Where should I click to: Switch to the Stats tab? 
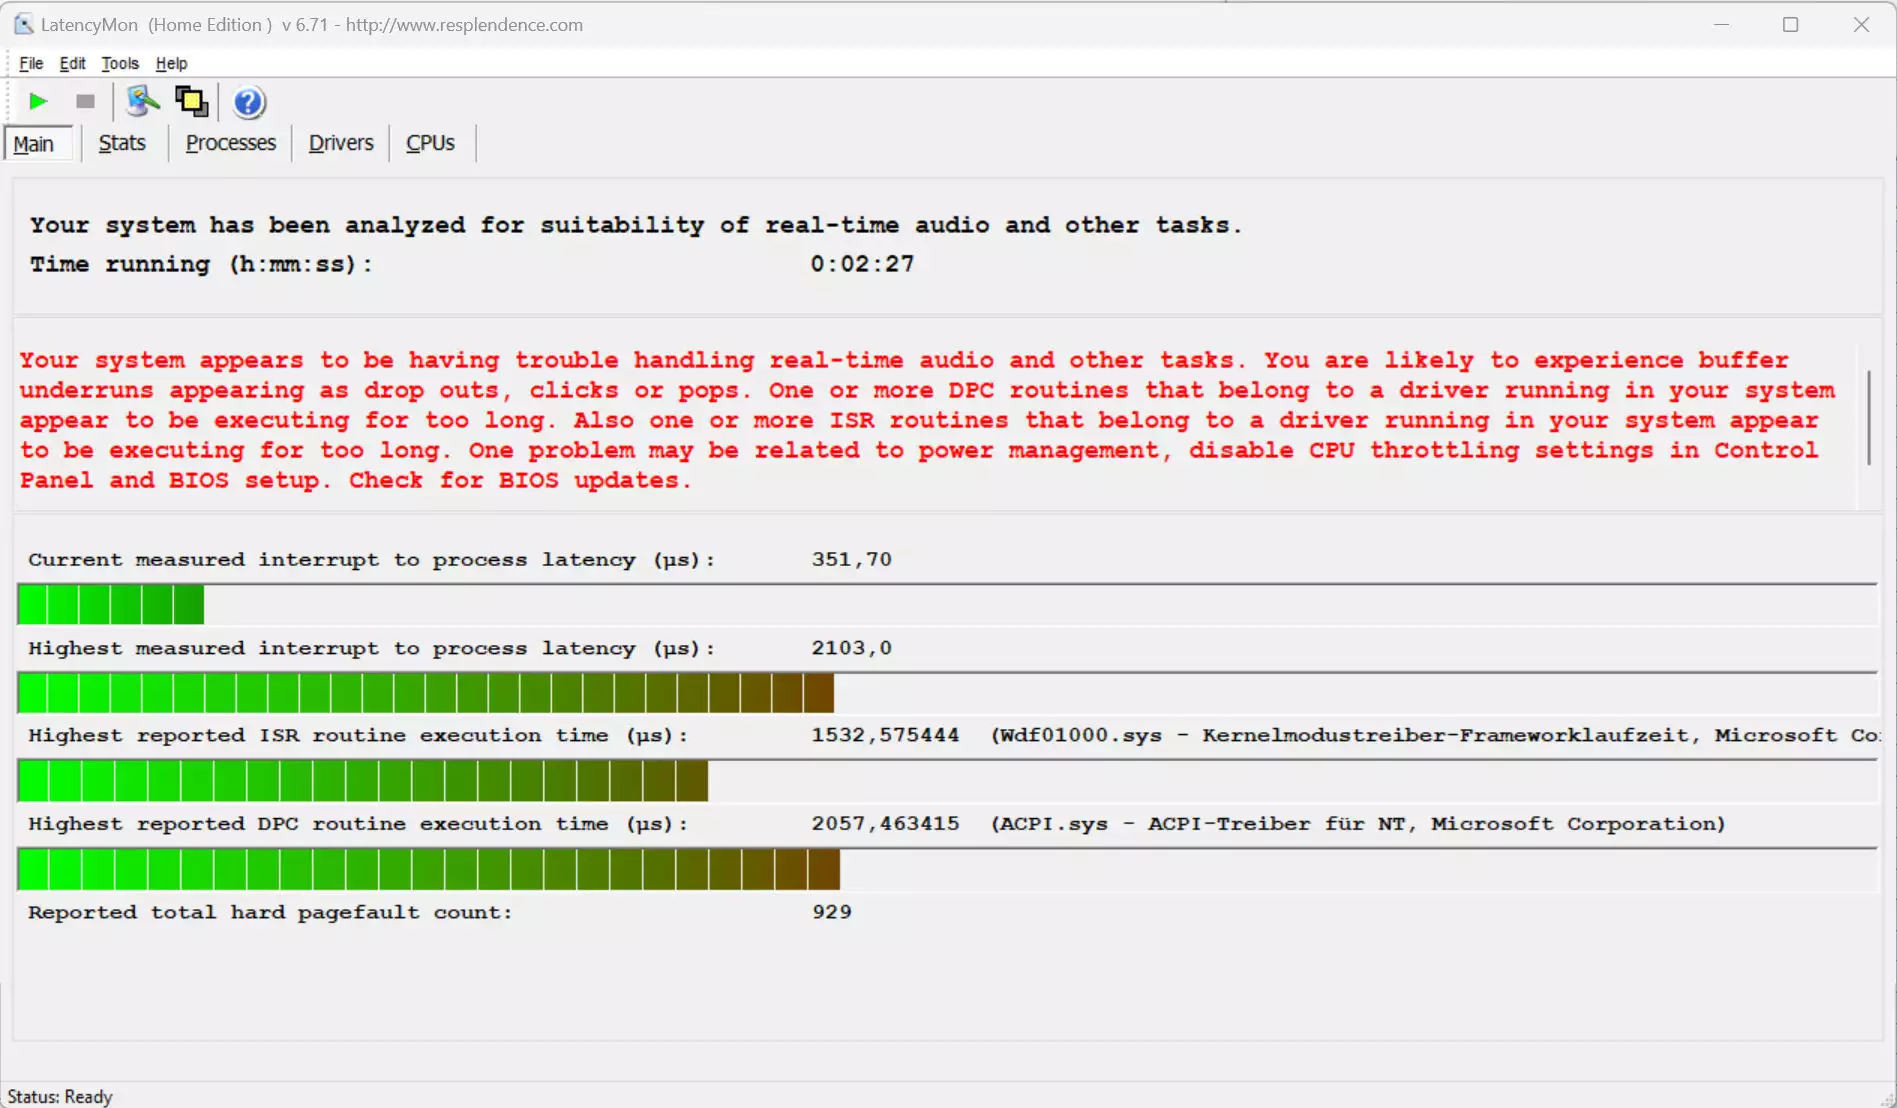click(122, 143)
